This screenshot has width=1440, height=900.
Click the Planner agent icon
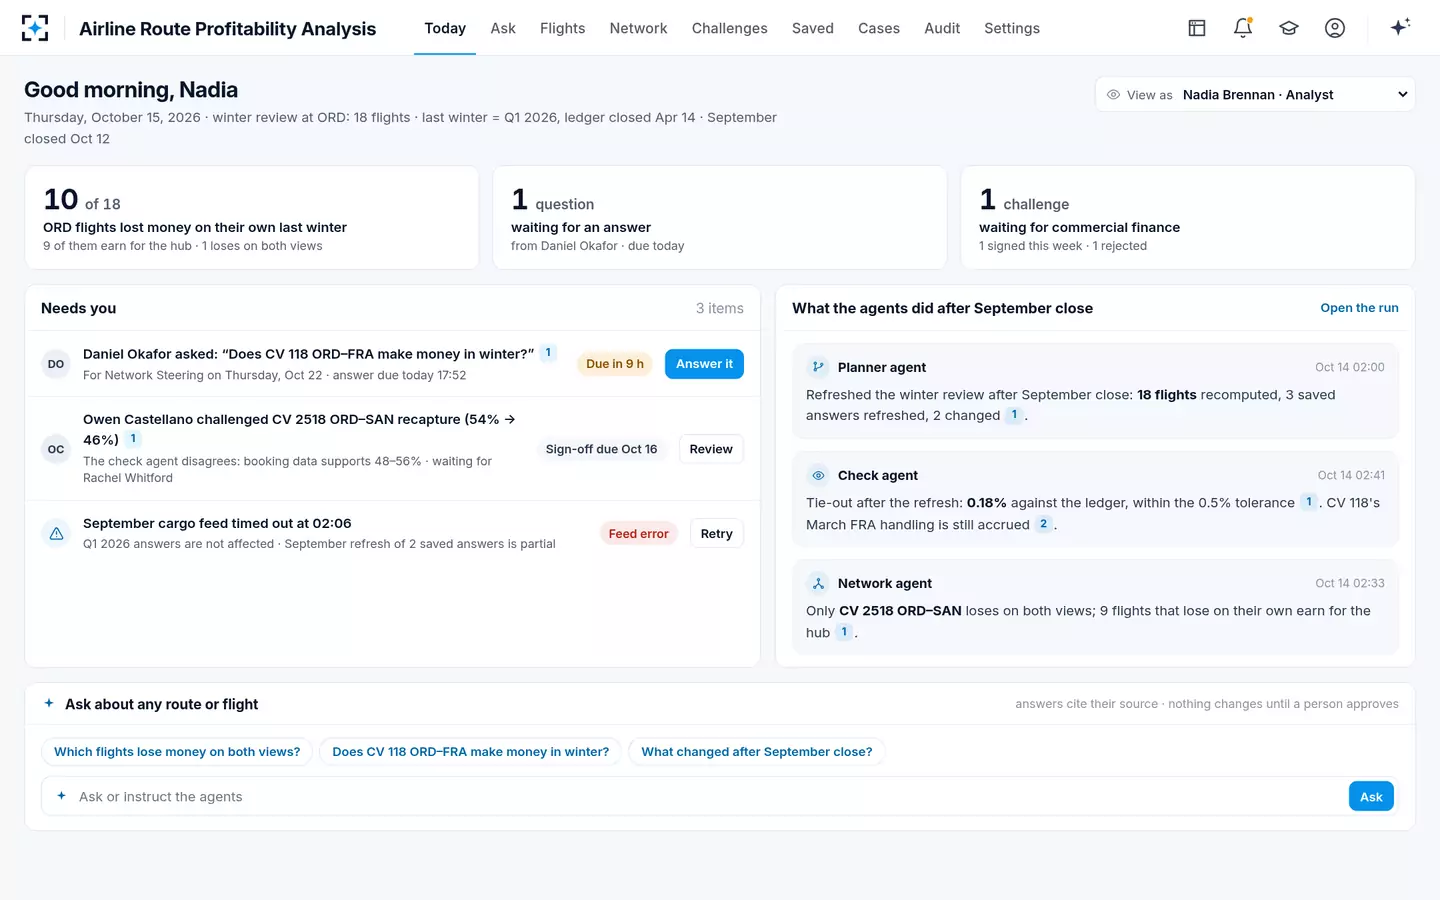pos(818,367)
